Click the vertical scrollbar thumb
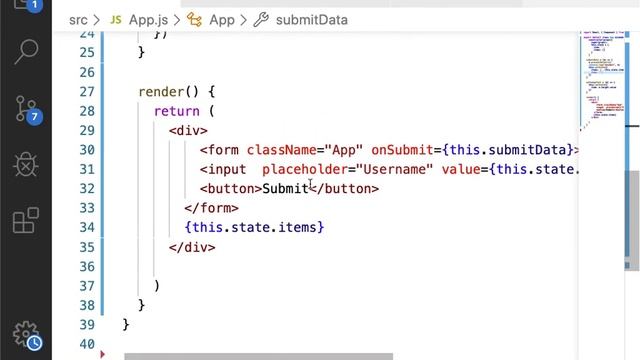The width and height of the screenshot is (640, 360). pyautogui.click(x=632, y=220)
